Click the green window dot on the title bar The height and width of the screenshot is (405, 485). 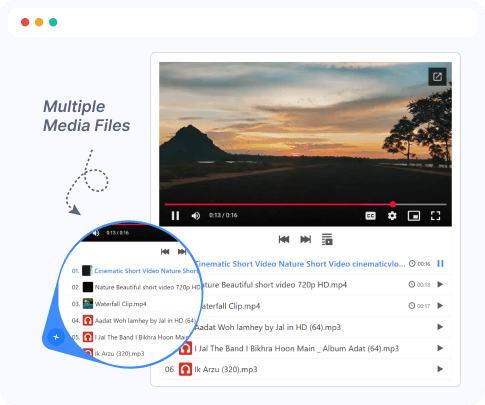coord(53,22)
